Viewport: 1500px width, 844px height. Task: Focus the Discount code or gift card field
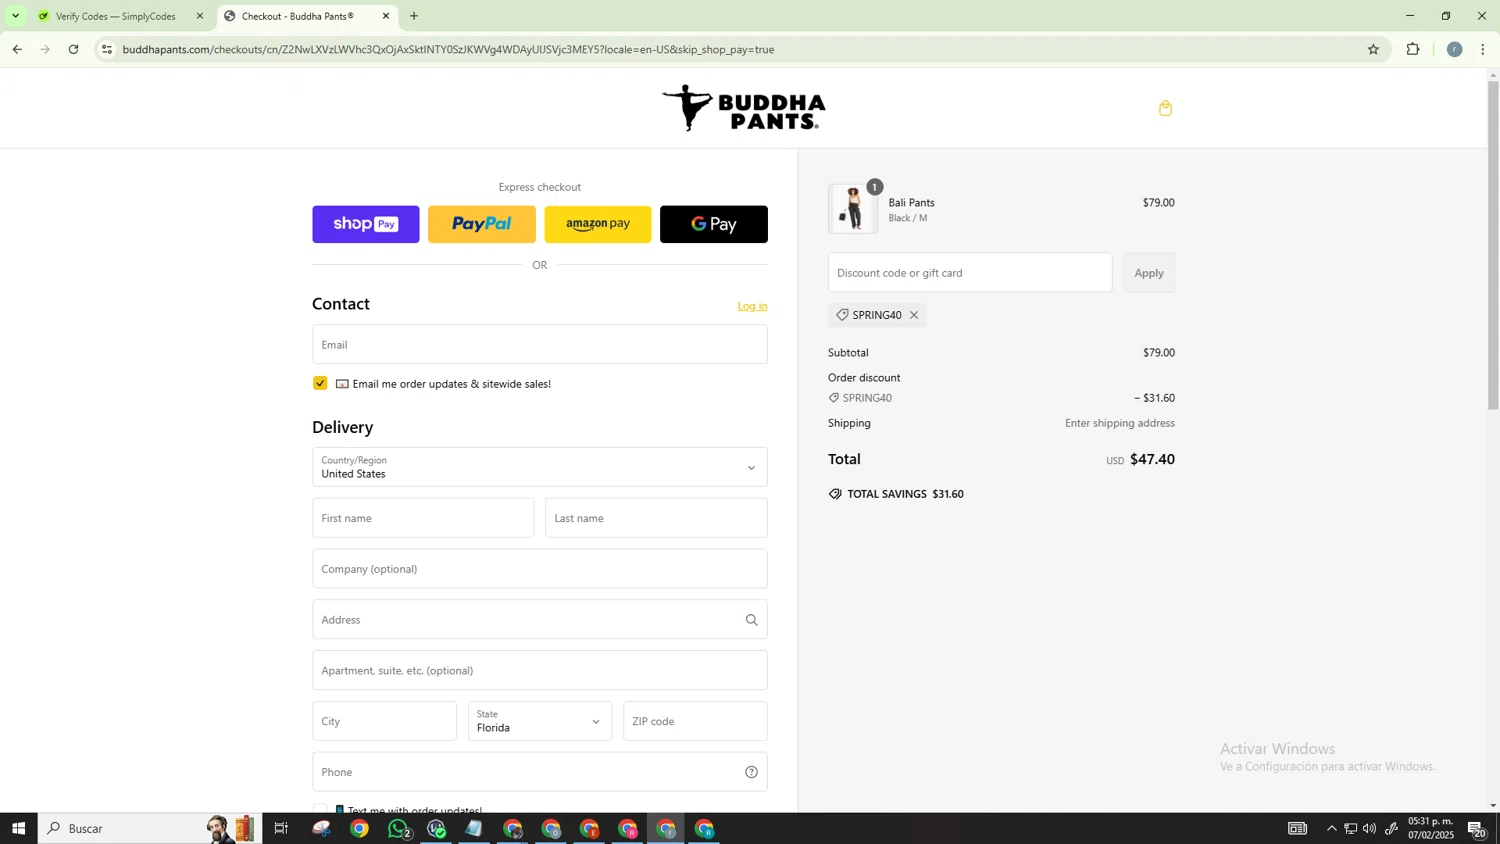click(x=970, y=273)
